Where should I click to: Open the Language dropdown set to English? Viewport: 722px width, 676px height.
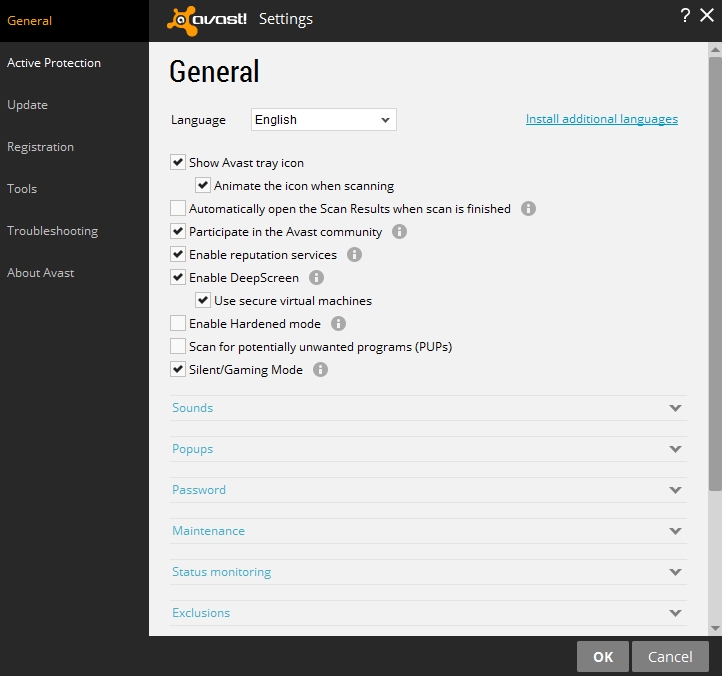pyautogui.click(x=324, y=120)
